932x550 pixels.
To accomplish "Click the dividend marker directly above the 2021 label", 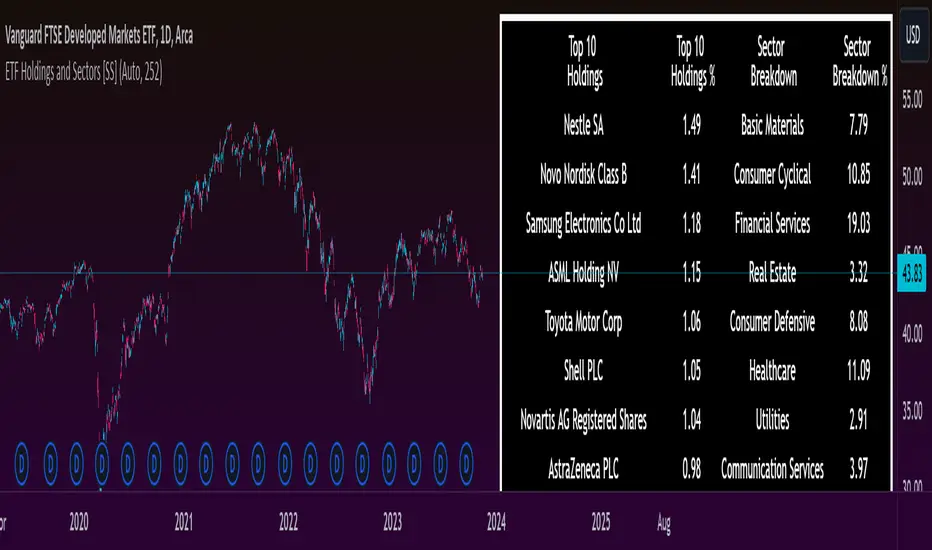I will coord(180,463).
